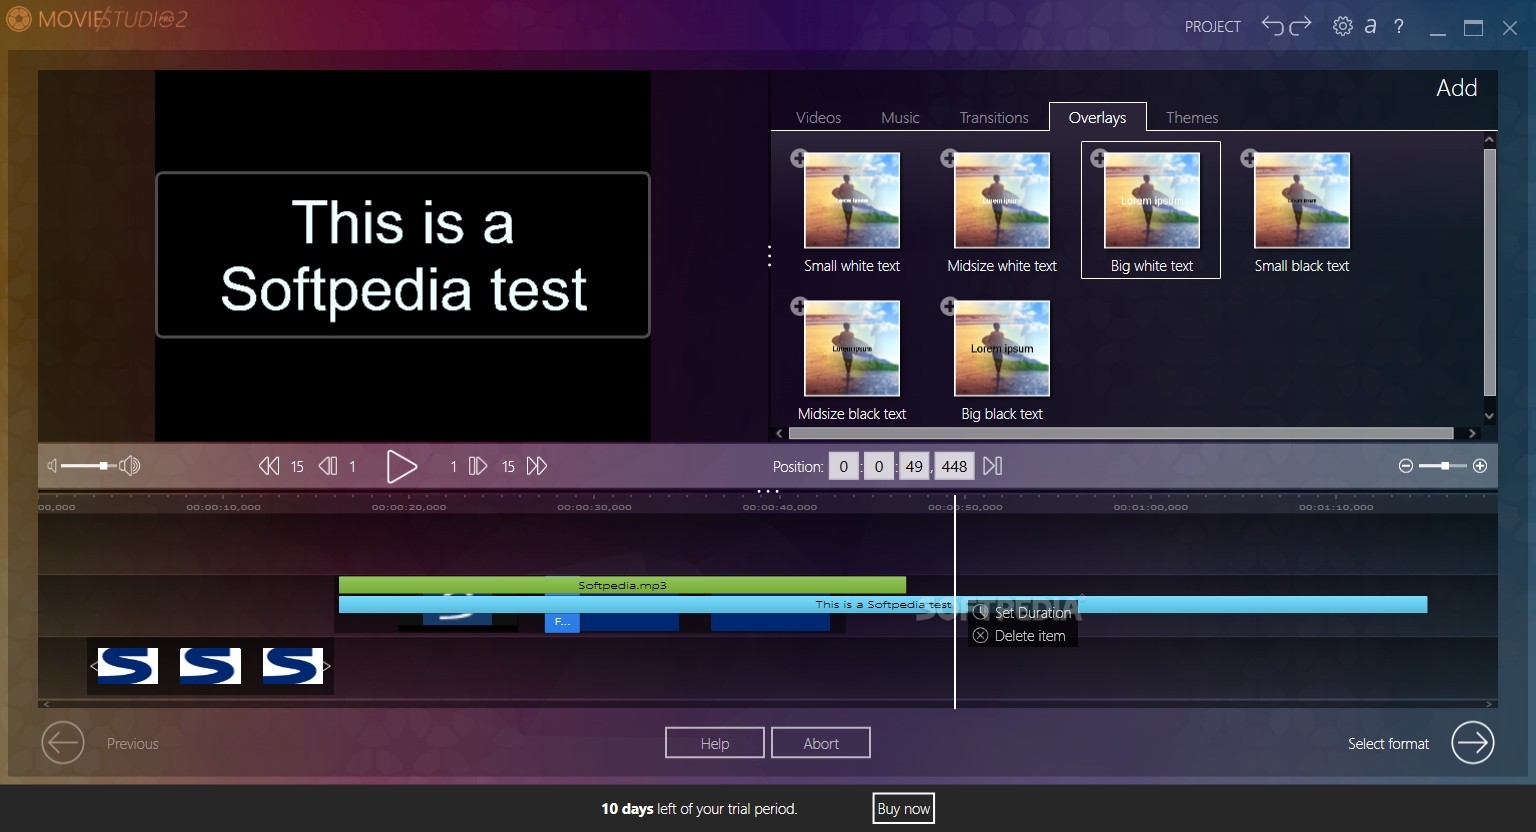Select Midsize black text thumbnail
1536x832 pixels.
852,348
